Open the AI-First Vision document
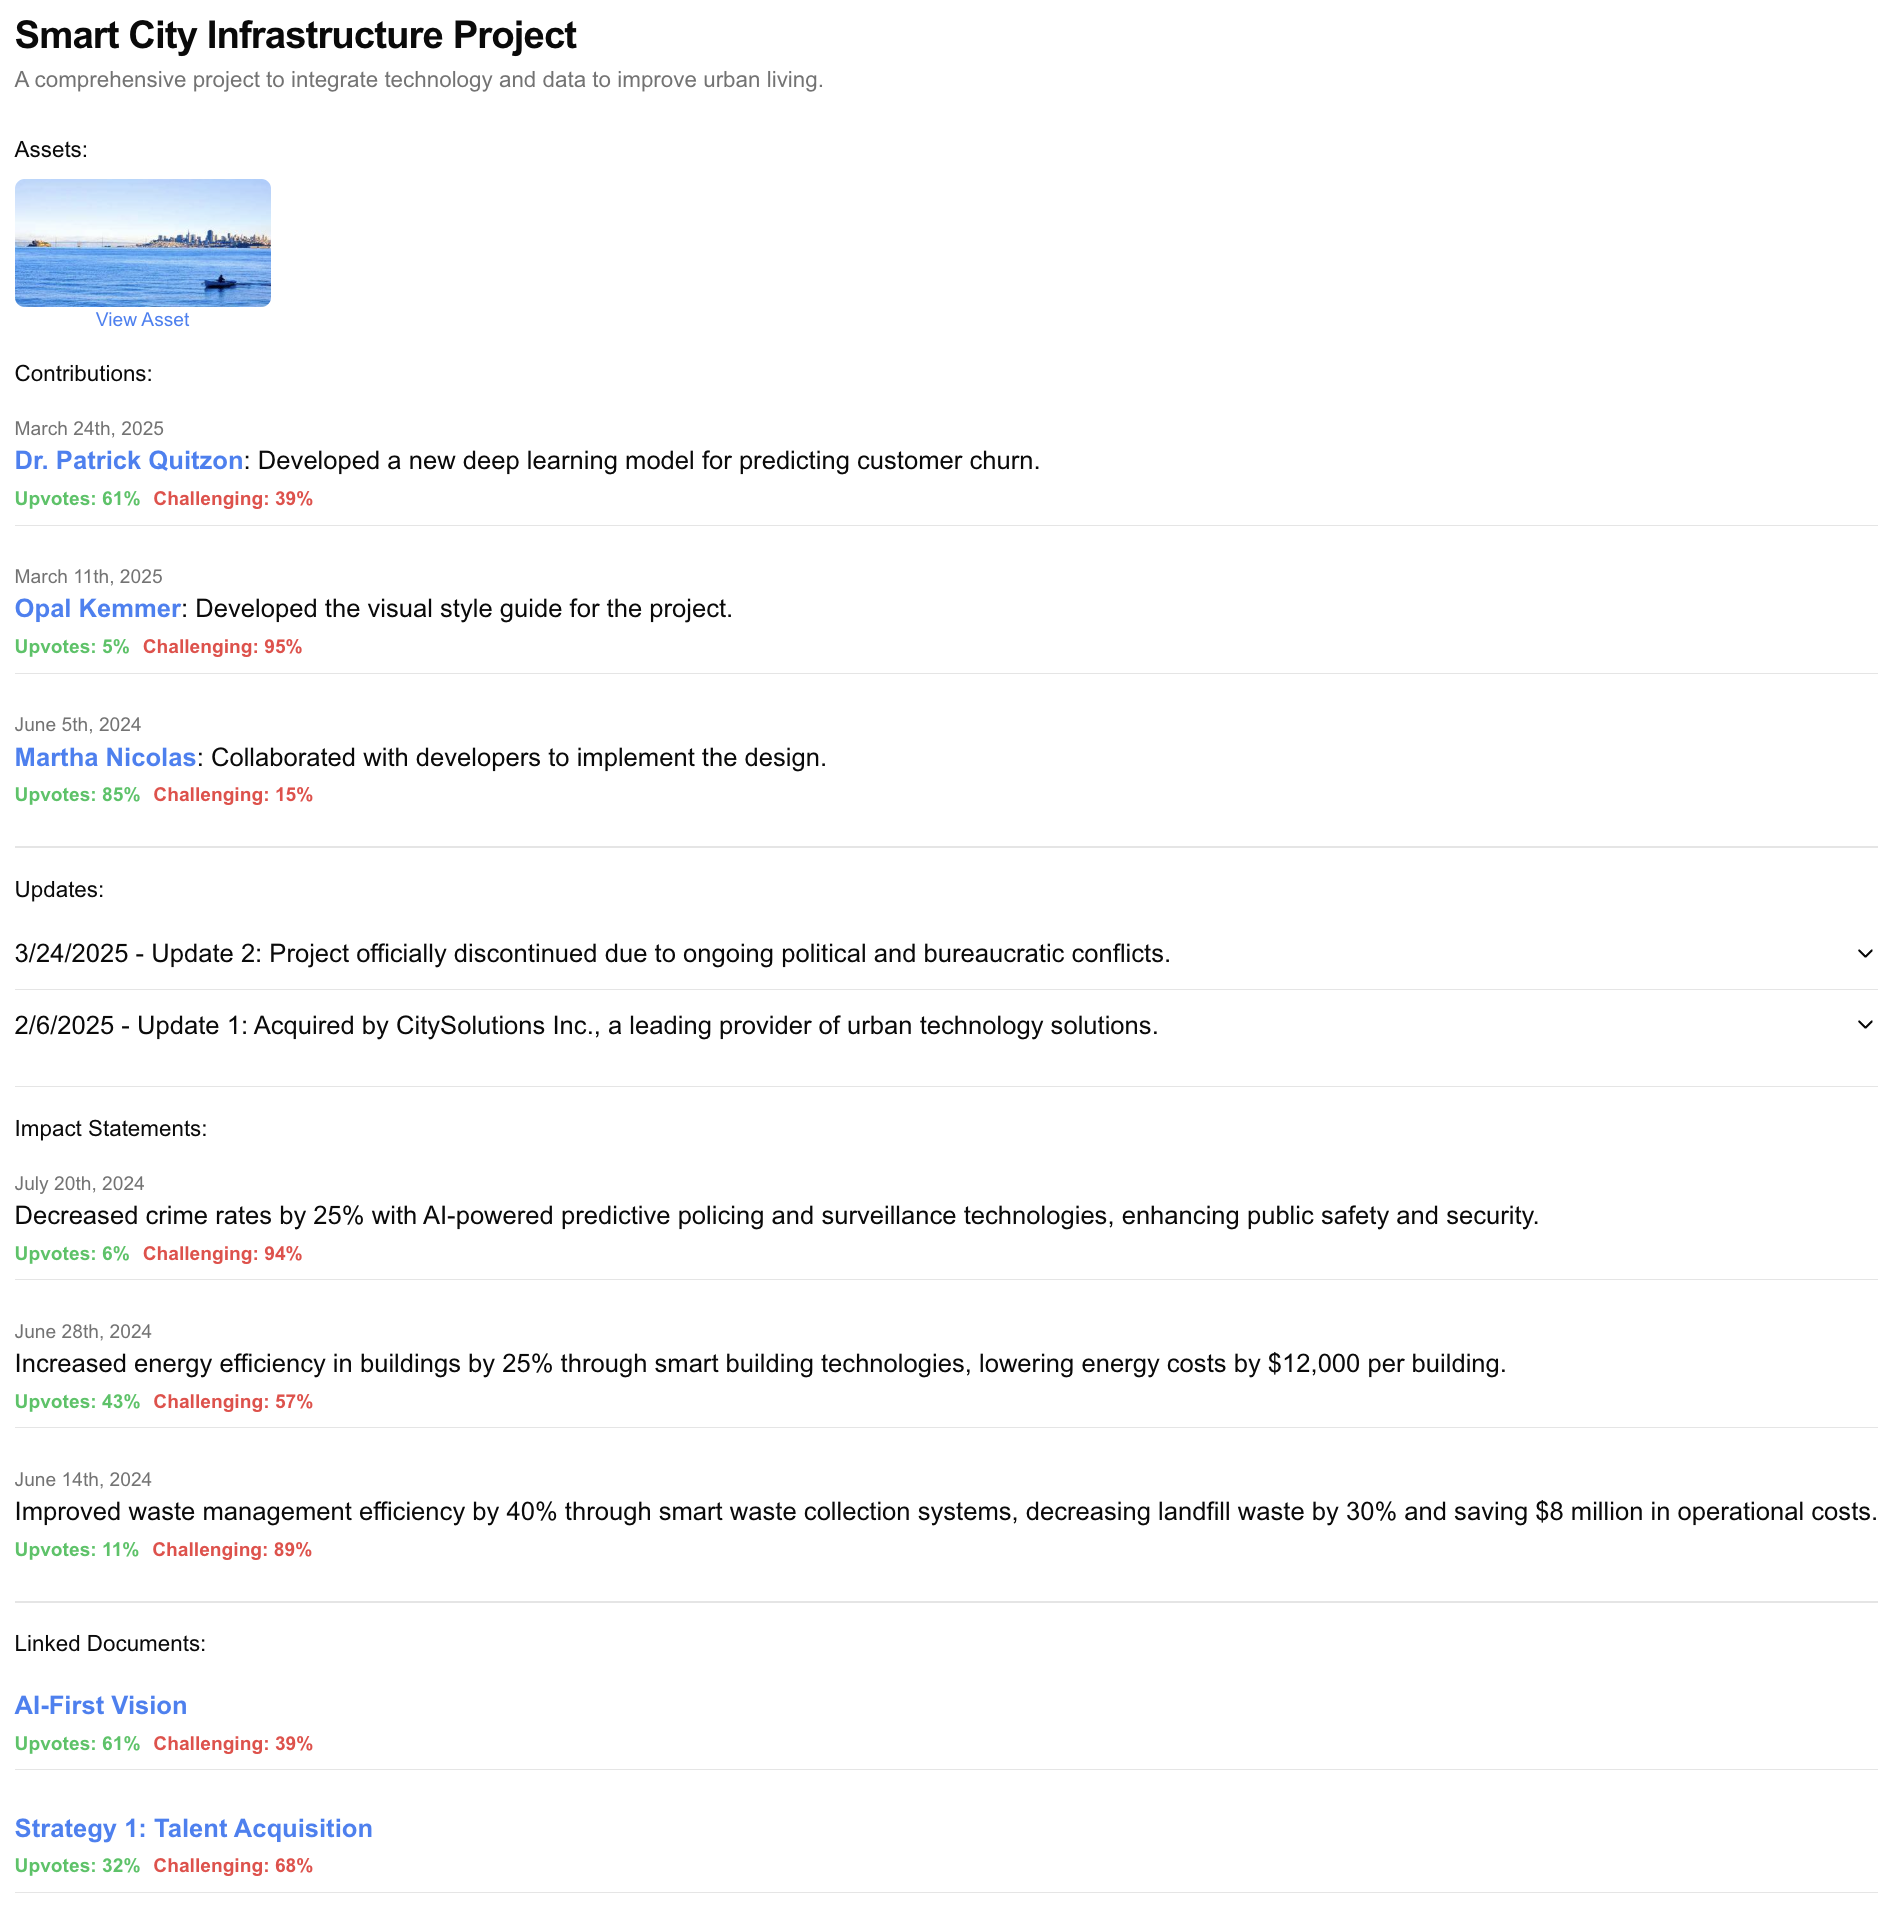Image resolution: width=1900 pixels, height=1910 pixels. [x=101, y=1705]
